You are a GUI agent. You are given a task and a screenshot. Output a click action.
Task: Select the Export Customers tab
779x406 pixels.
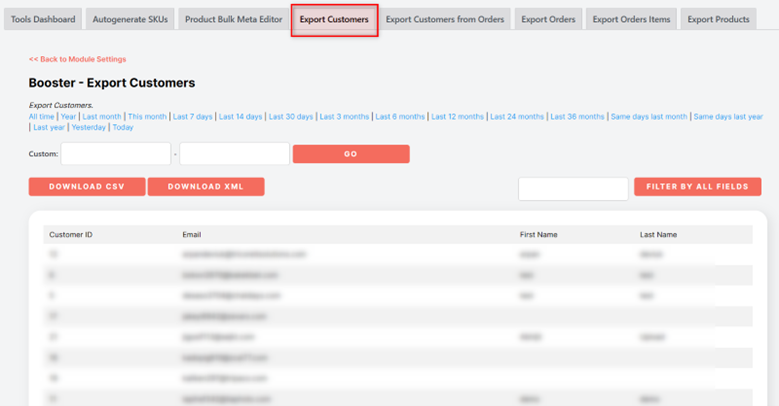334,19
